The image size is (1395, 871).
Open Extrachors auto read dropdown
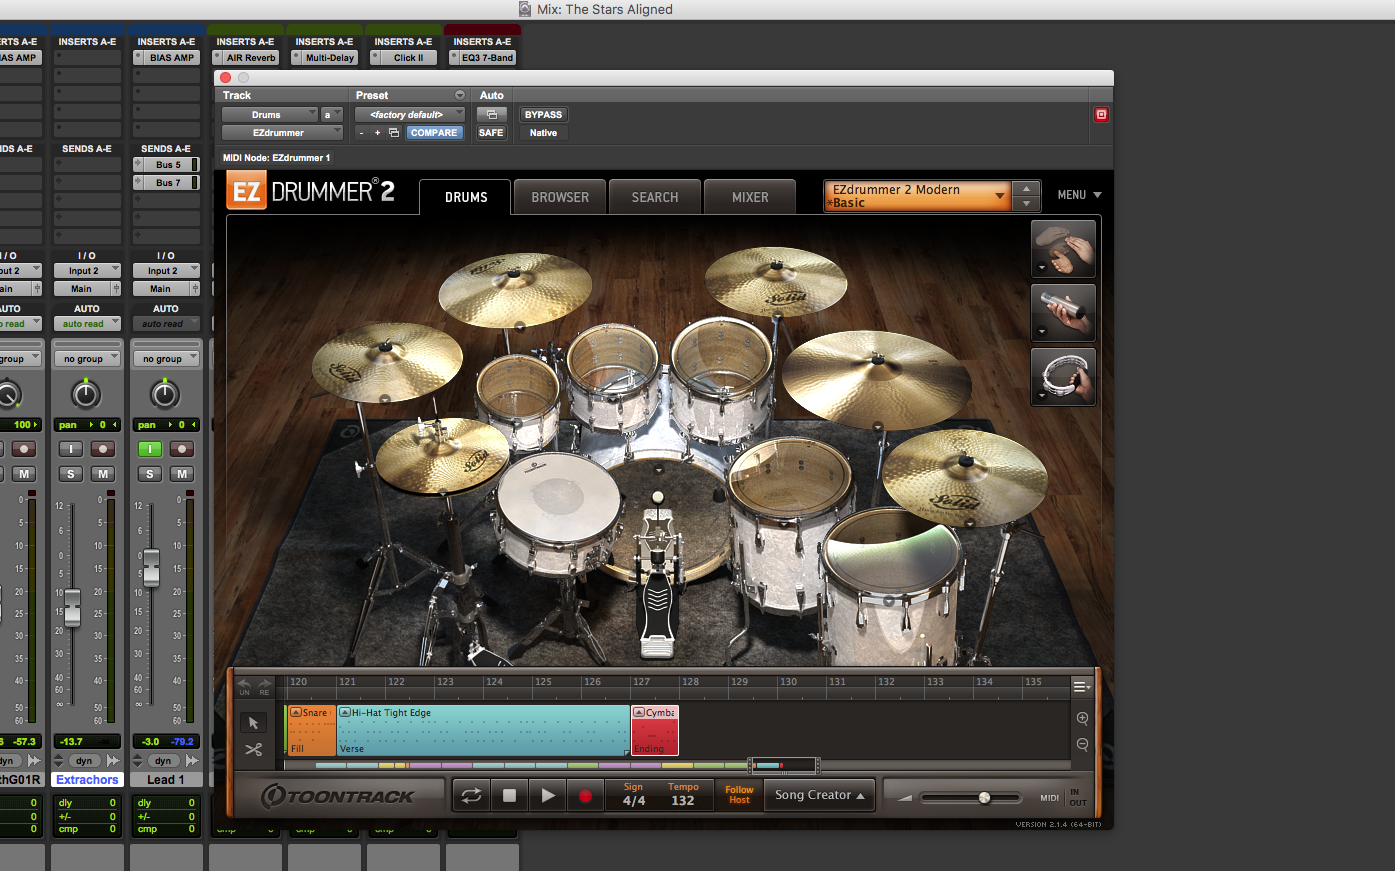click(x=86, y=324)
